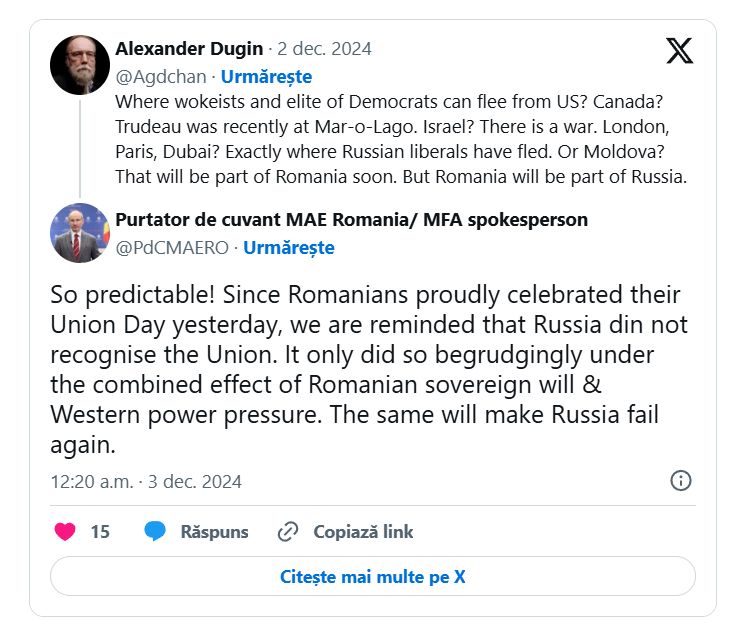Open Alexander Dugin's profile picture
The width and height of the screenshot is (749, 627).
(x=80, y=64)
